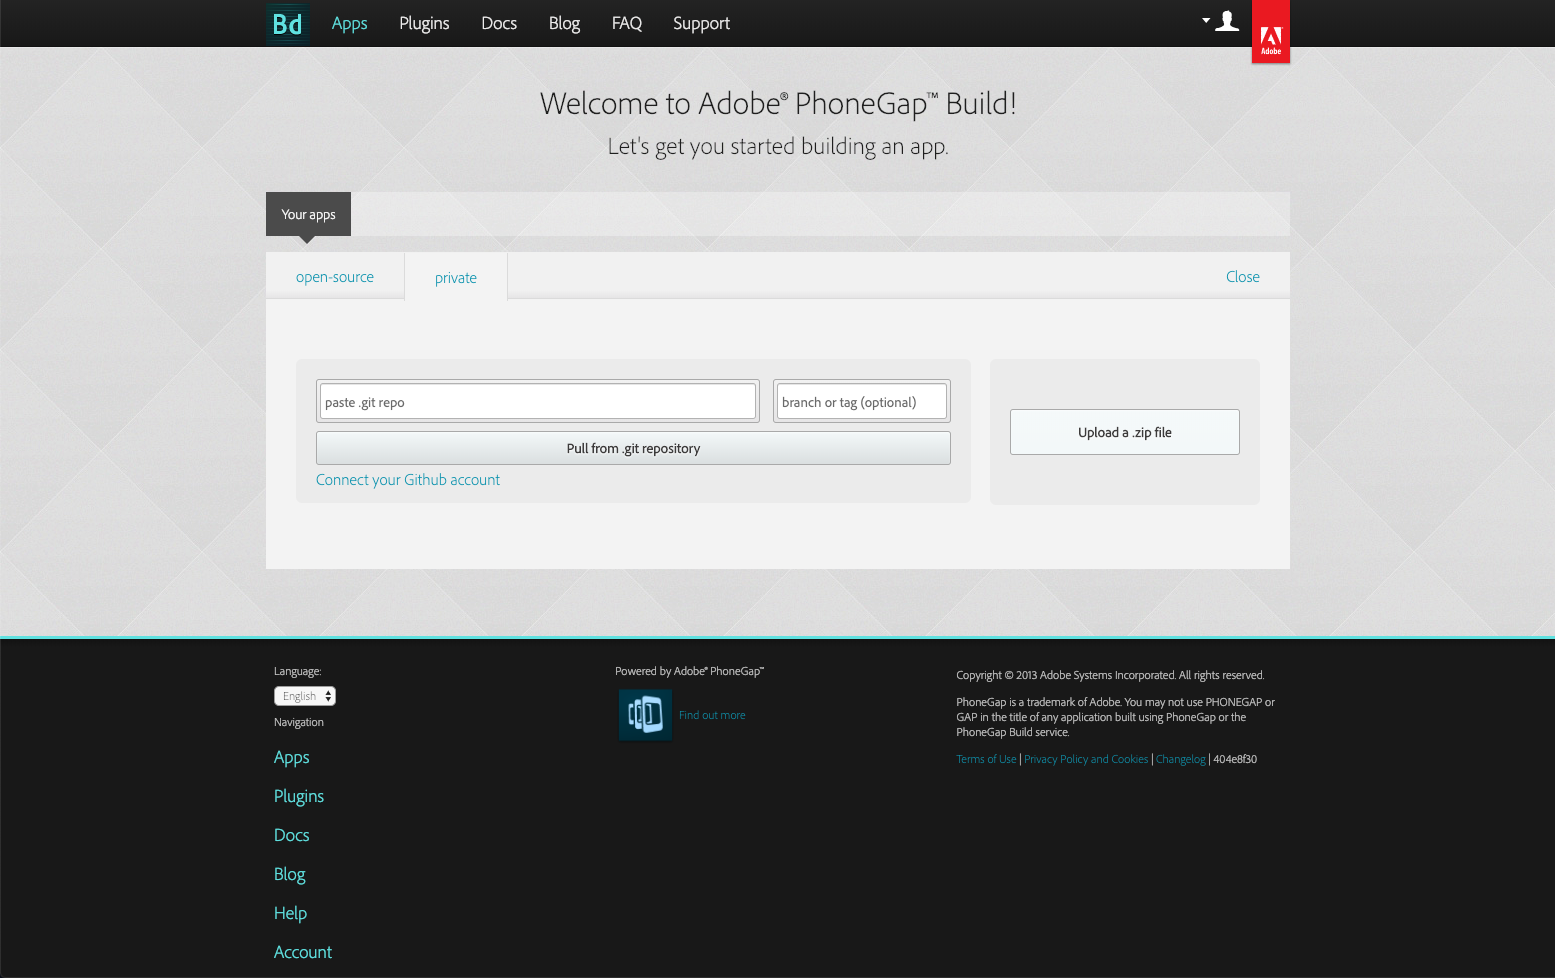Viewport: 1555px width, 978px height.
Task: Open Help link in footer navigation
Action: (291, 913)
